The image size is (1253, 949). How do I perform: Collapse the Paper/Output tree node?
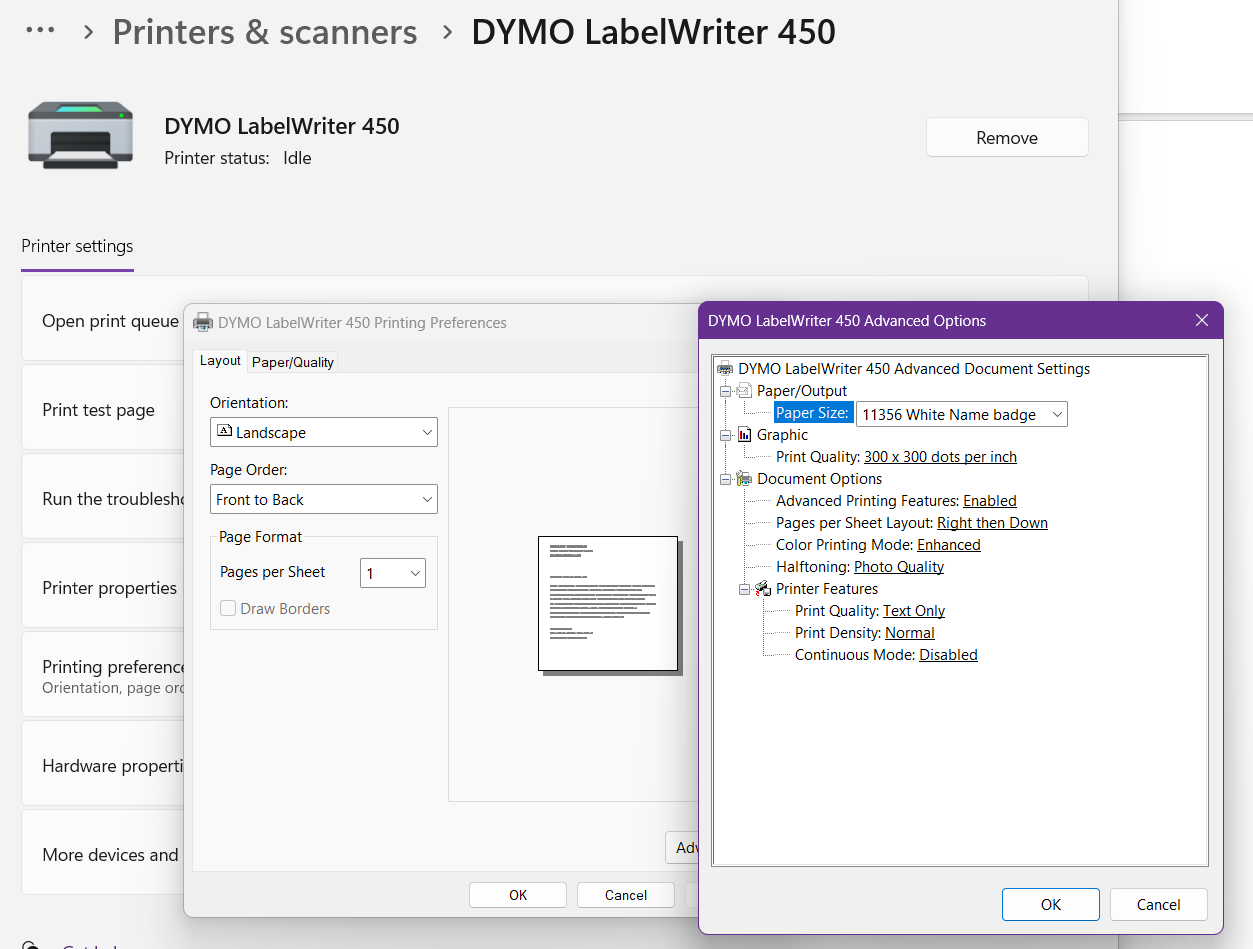726,391
